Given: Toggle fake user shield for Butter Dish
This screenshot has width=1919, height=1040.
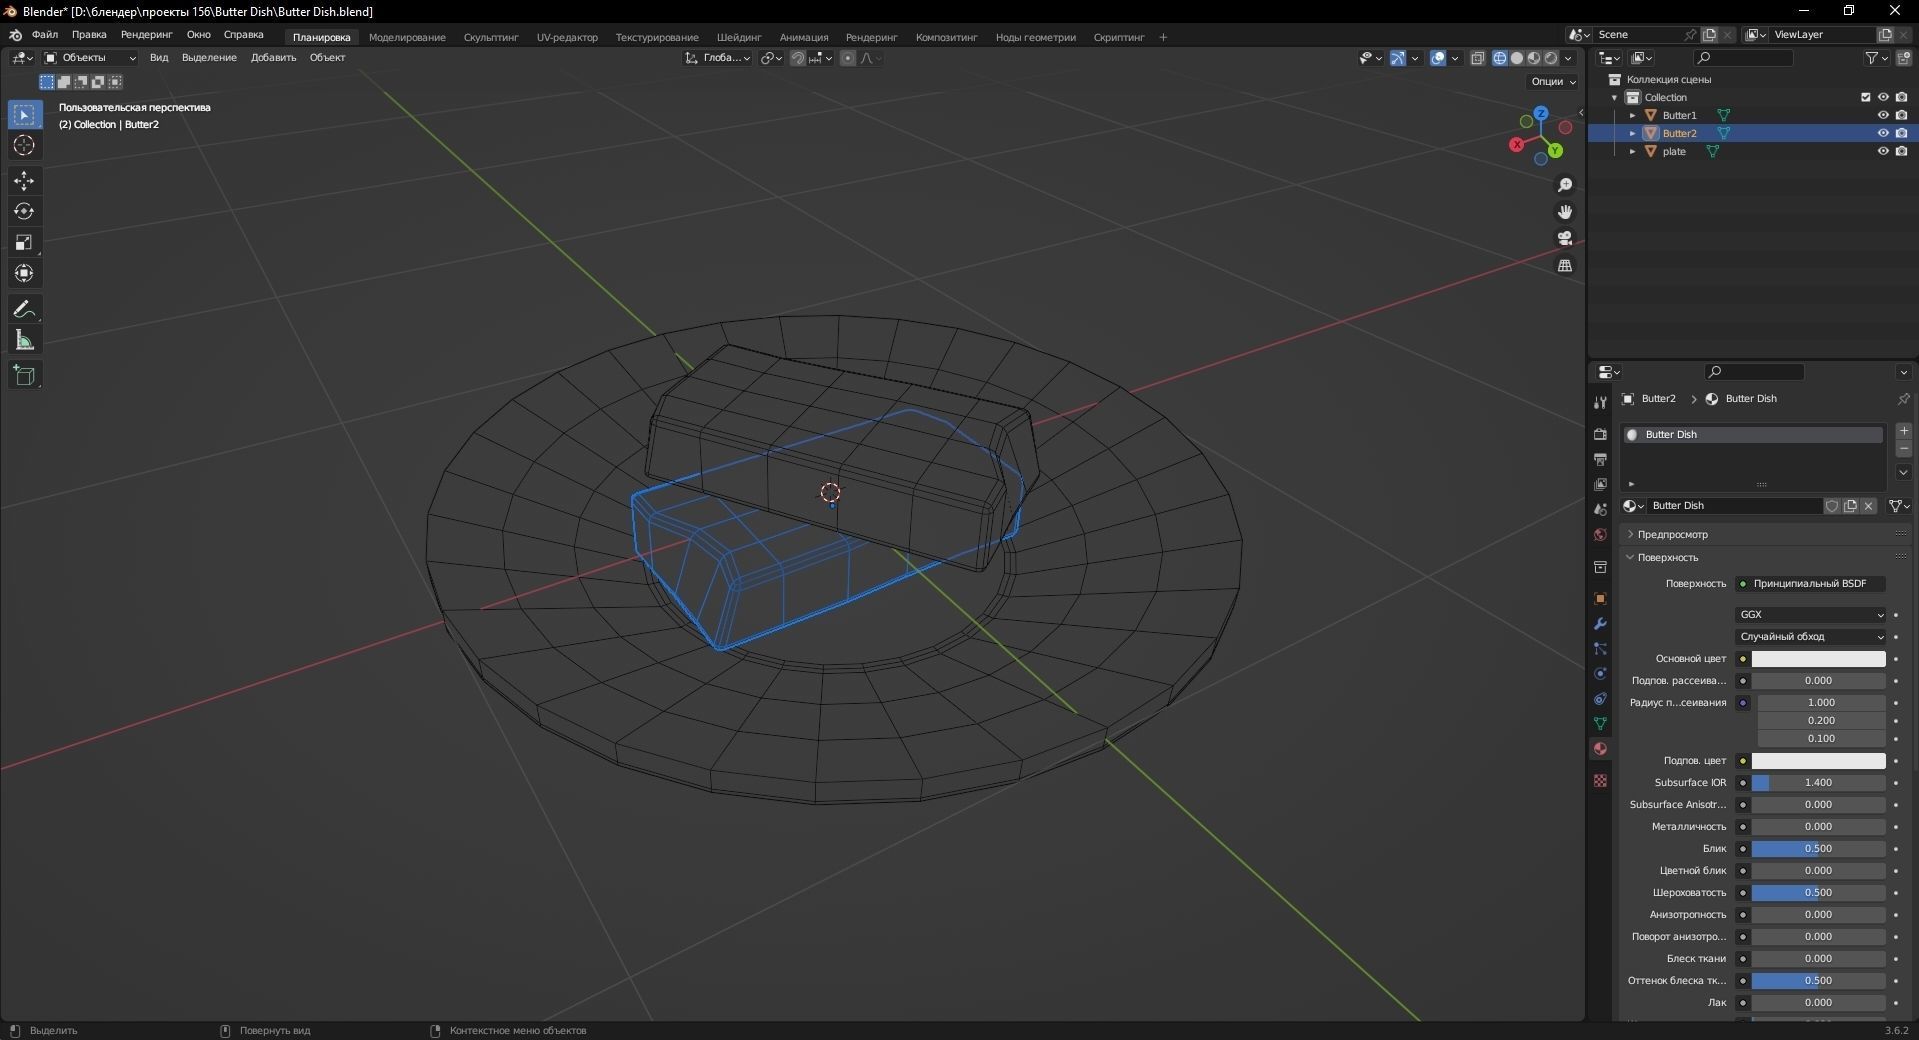Looking at the screenshot, I should 1832,506.
